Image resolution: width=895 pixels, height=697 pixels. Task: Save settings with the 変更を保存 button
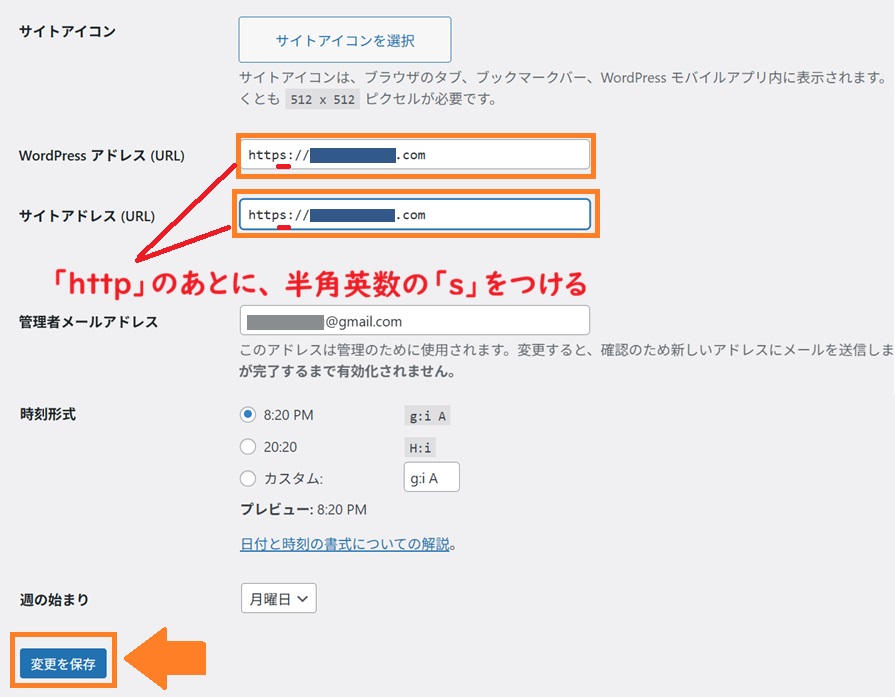point(62,662)
